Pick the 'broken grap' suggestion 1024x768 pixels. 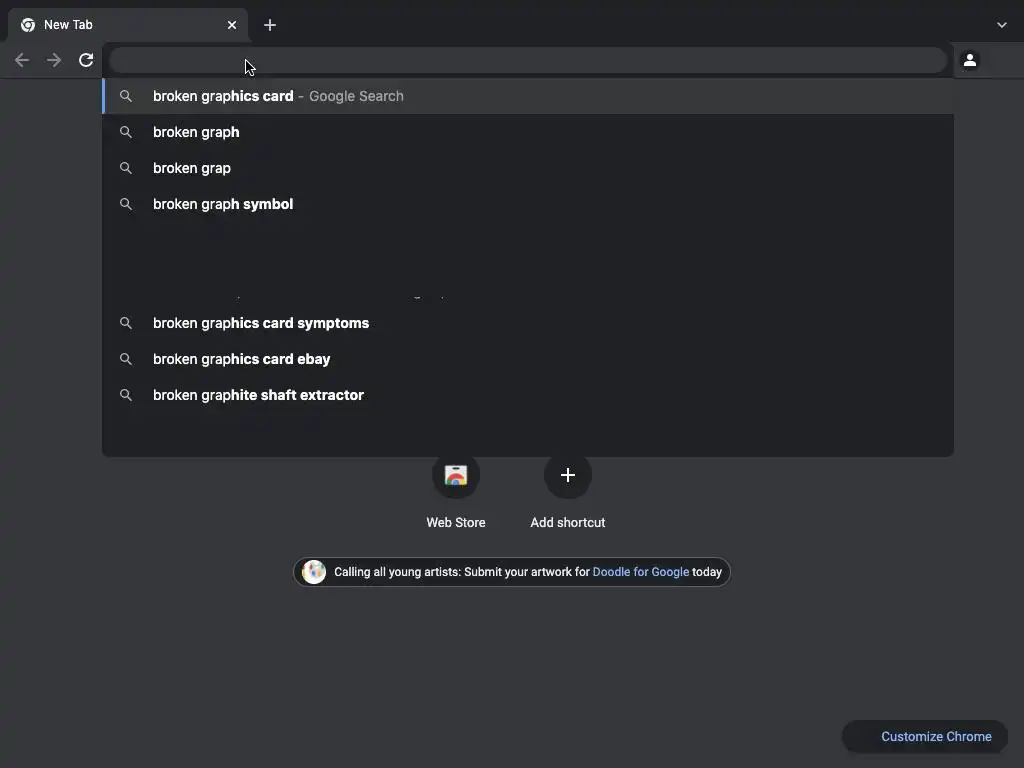coord(192,168)
